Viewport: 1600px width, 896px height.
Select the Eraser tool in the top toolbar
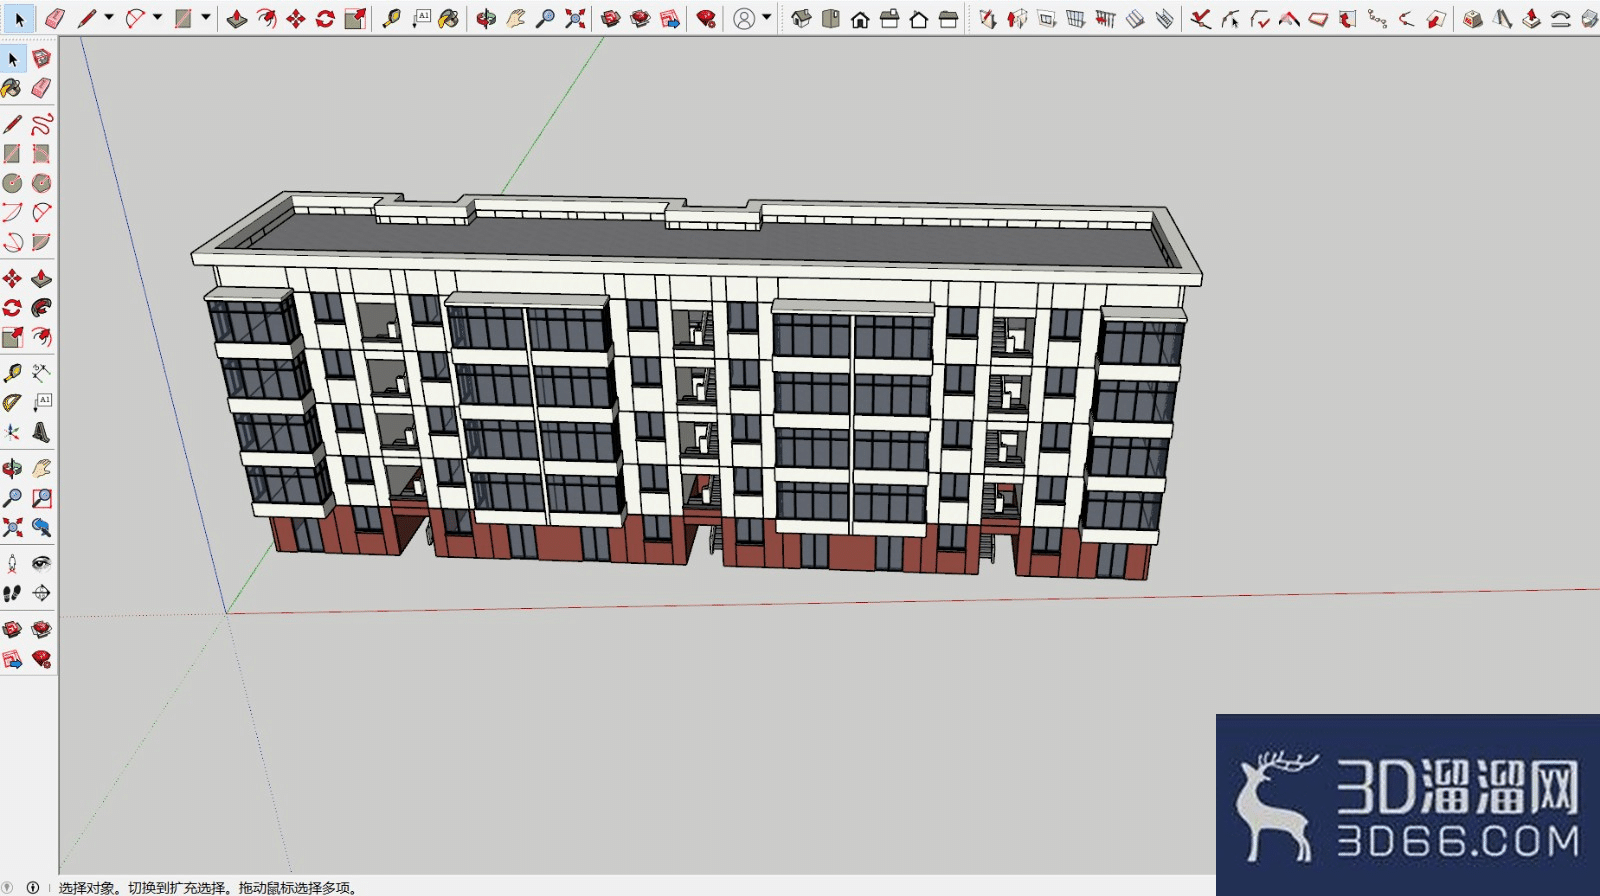coord(55,18)
